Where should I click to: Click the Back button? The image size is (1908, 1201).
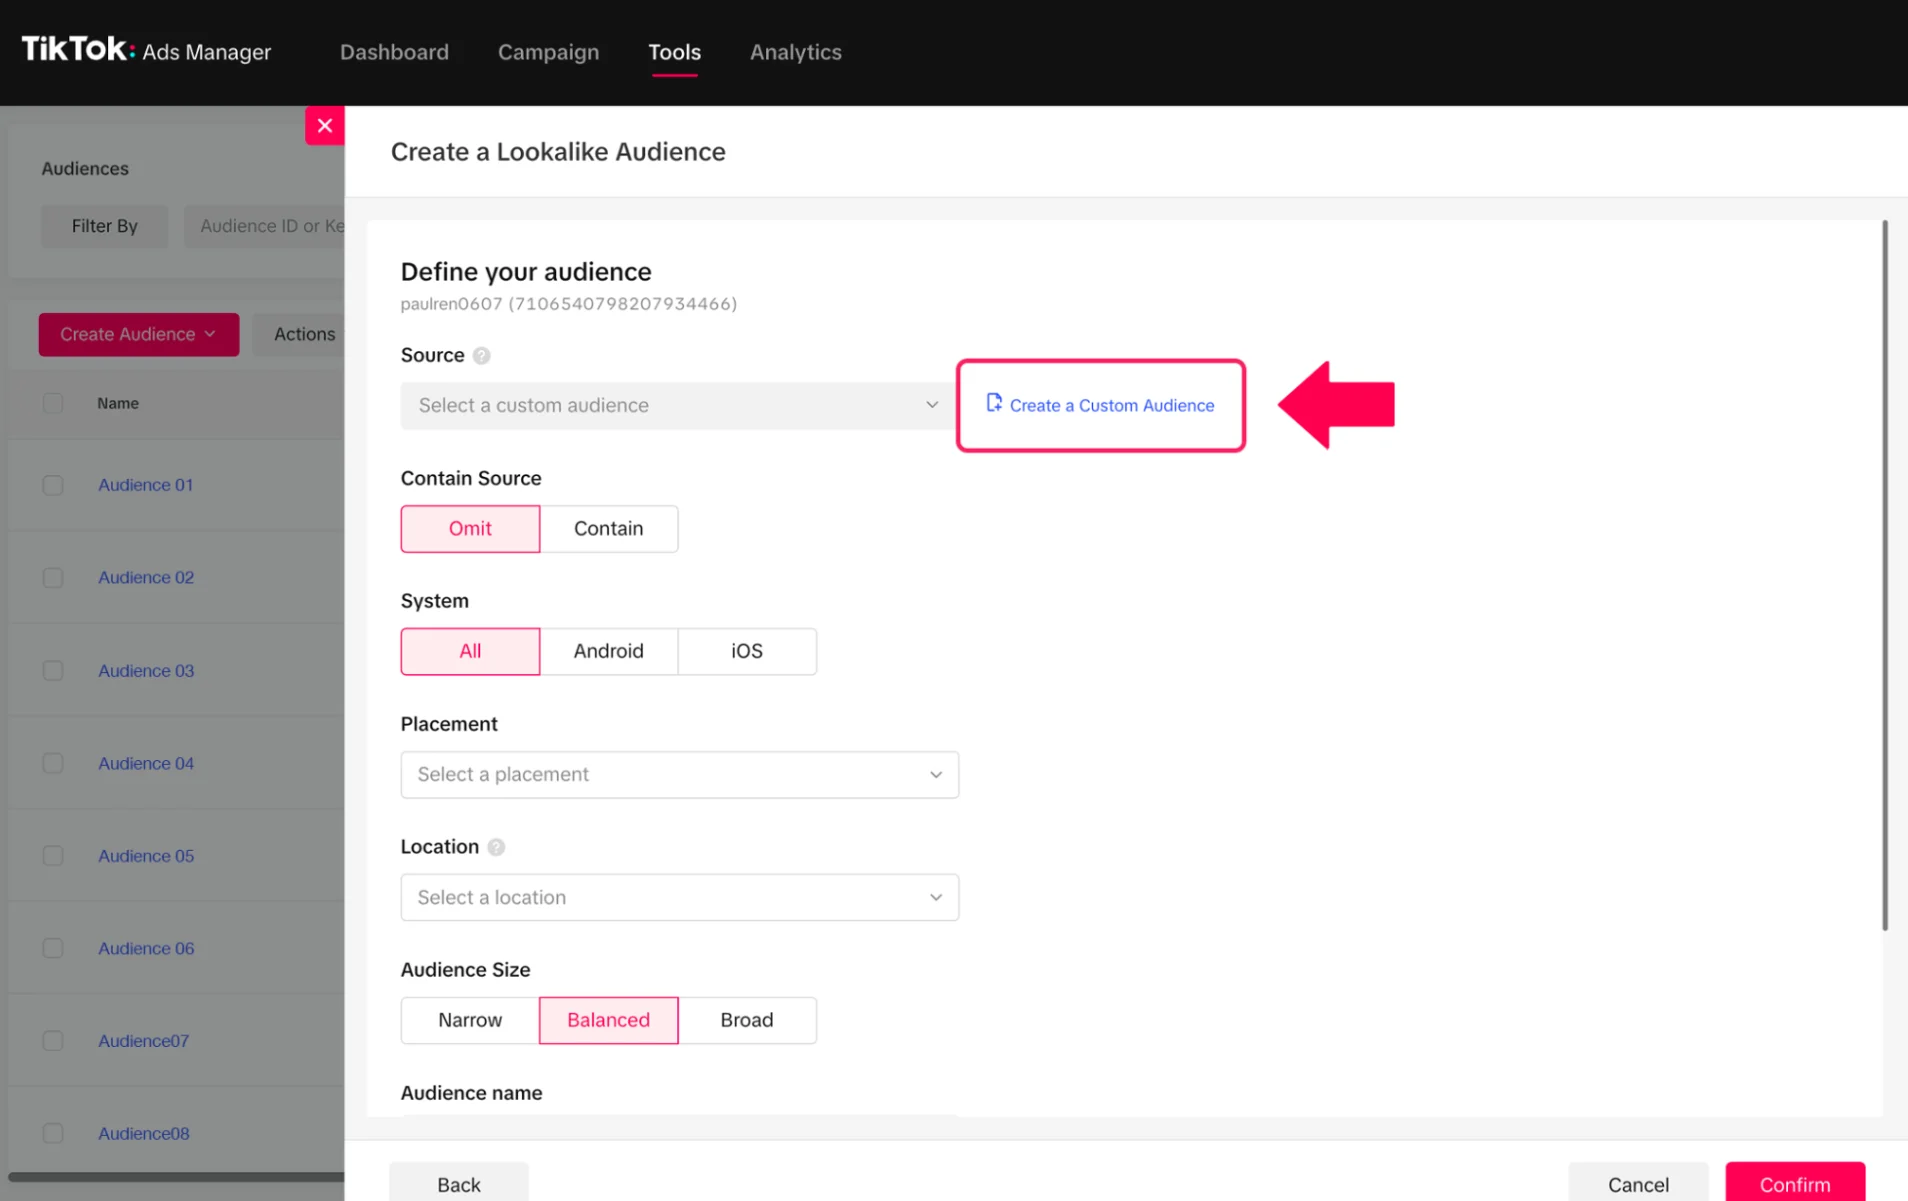458,1183
